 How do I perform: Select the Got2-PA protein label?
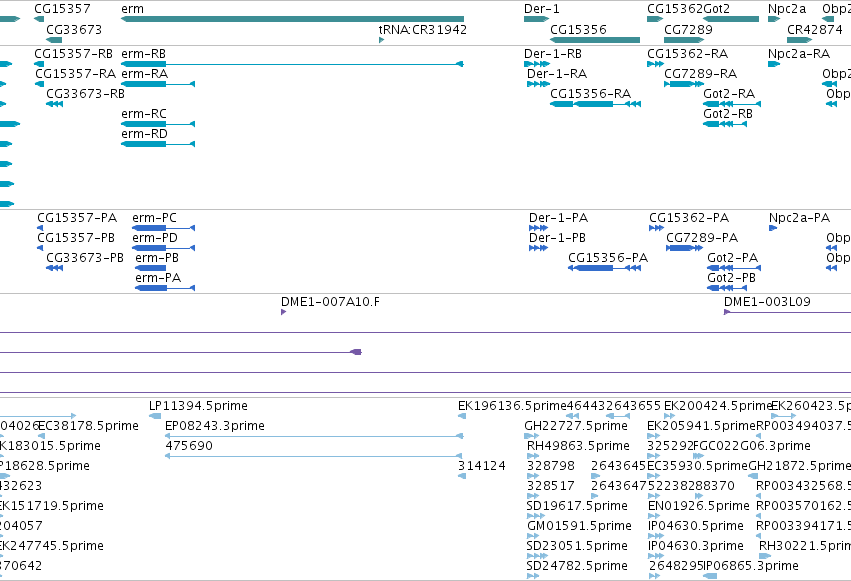(x=732, y=258)
